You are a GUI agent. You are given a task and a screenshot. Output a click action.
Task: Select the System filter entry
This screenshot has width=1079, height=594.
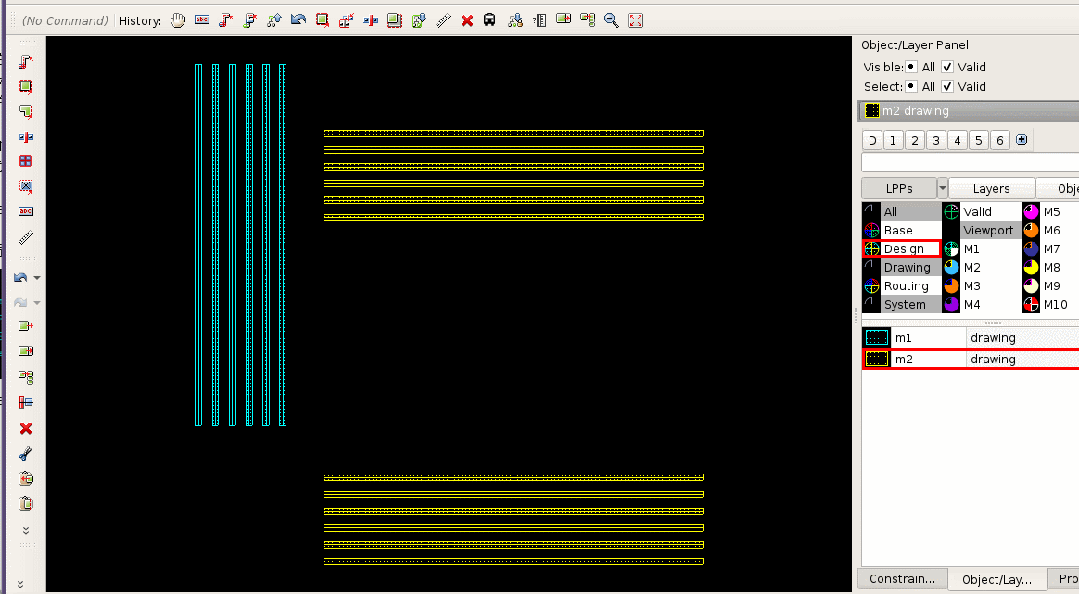[902, 304]
